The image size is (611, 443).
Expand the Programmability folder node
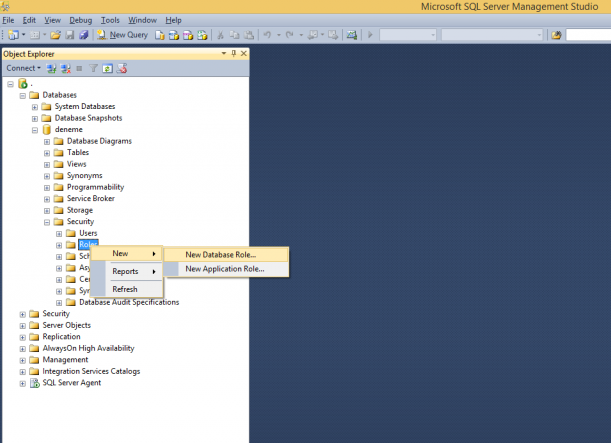tap(47, 188)
